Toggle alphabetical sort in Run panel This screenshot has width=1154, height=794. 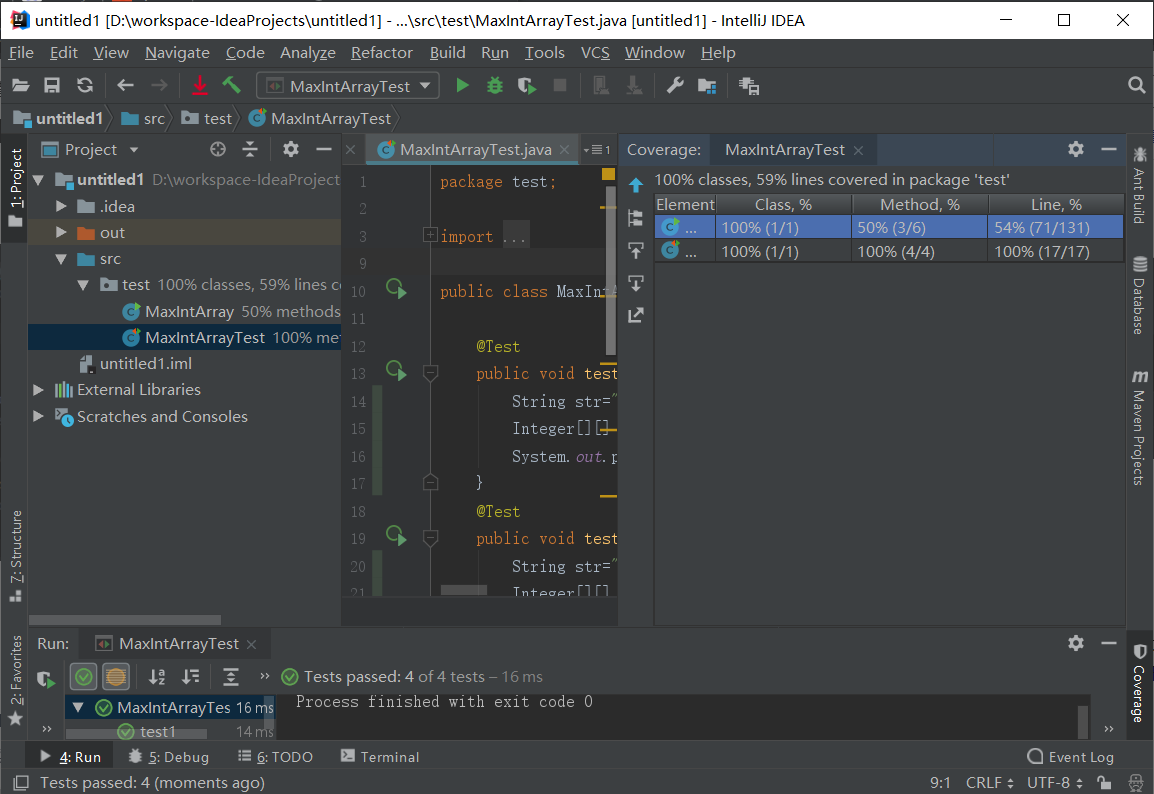coord(157,677)
